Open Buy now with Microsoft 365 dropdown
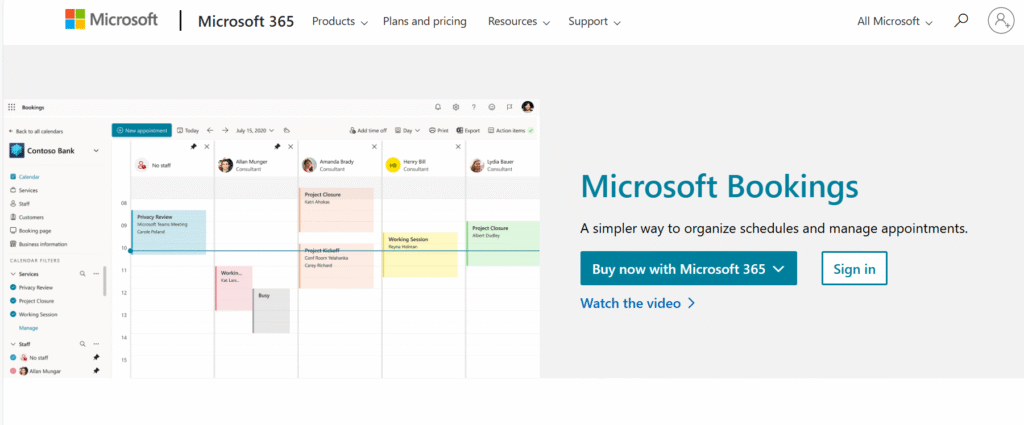This screenshot has width=1024, height=425. (x=688, y=268)
